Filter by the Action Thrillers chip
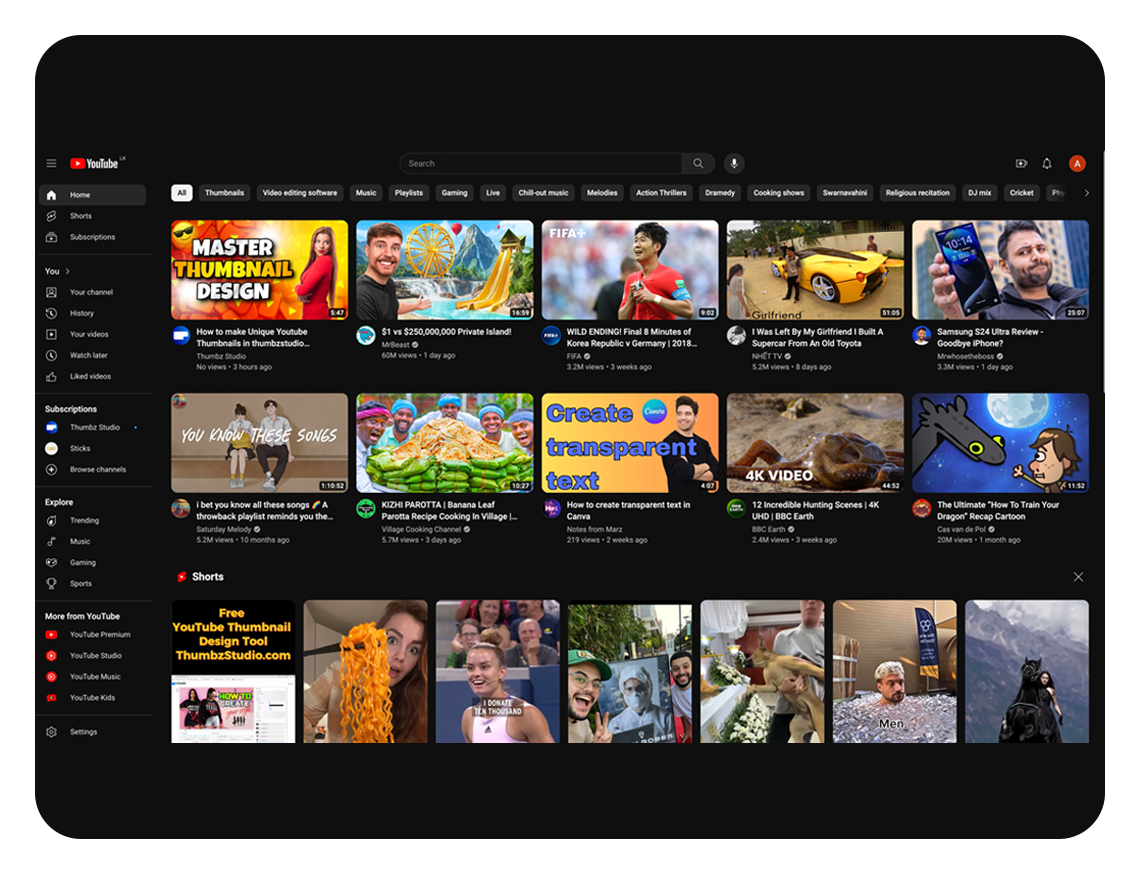Screen dimensions: 1142x874 pos(661,193)
